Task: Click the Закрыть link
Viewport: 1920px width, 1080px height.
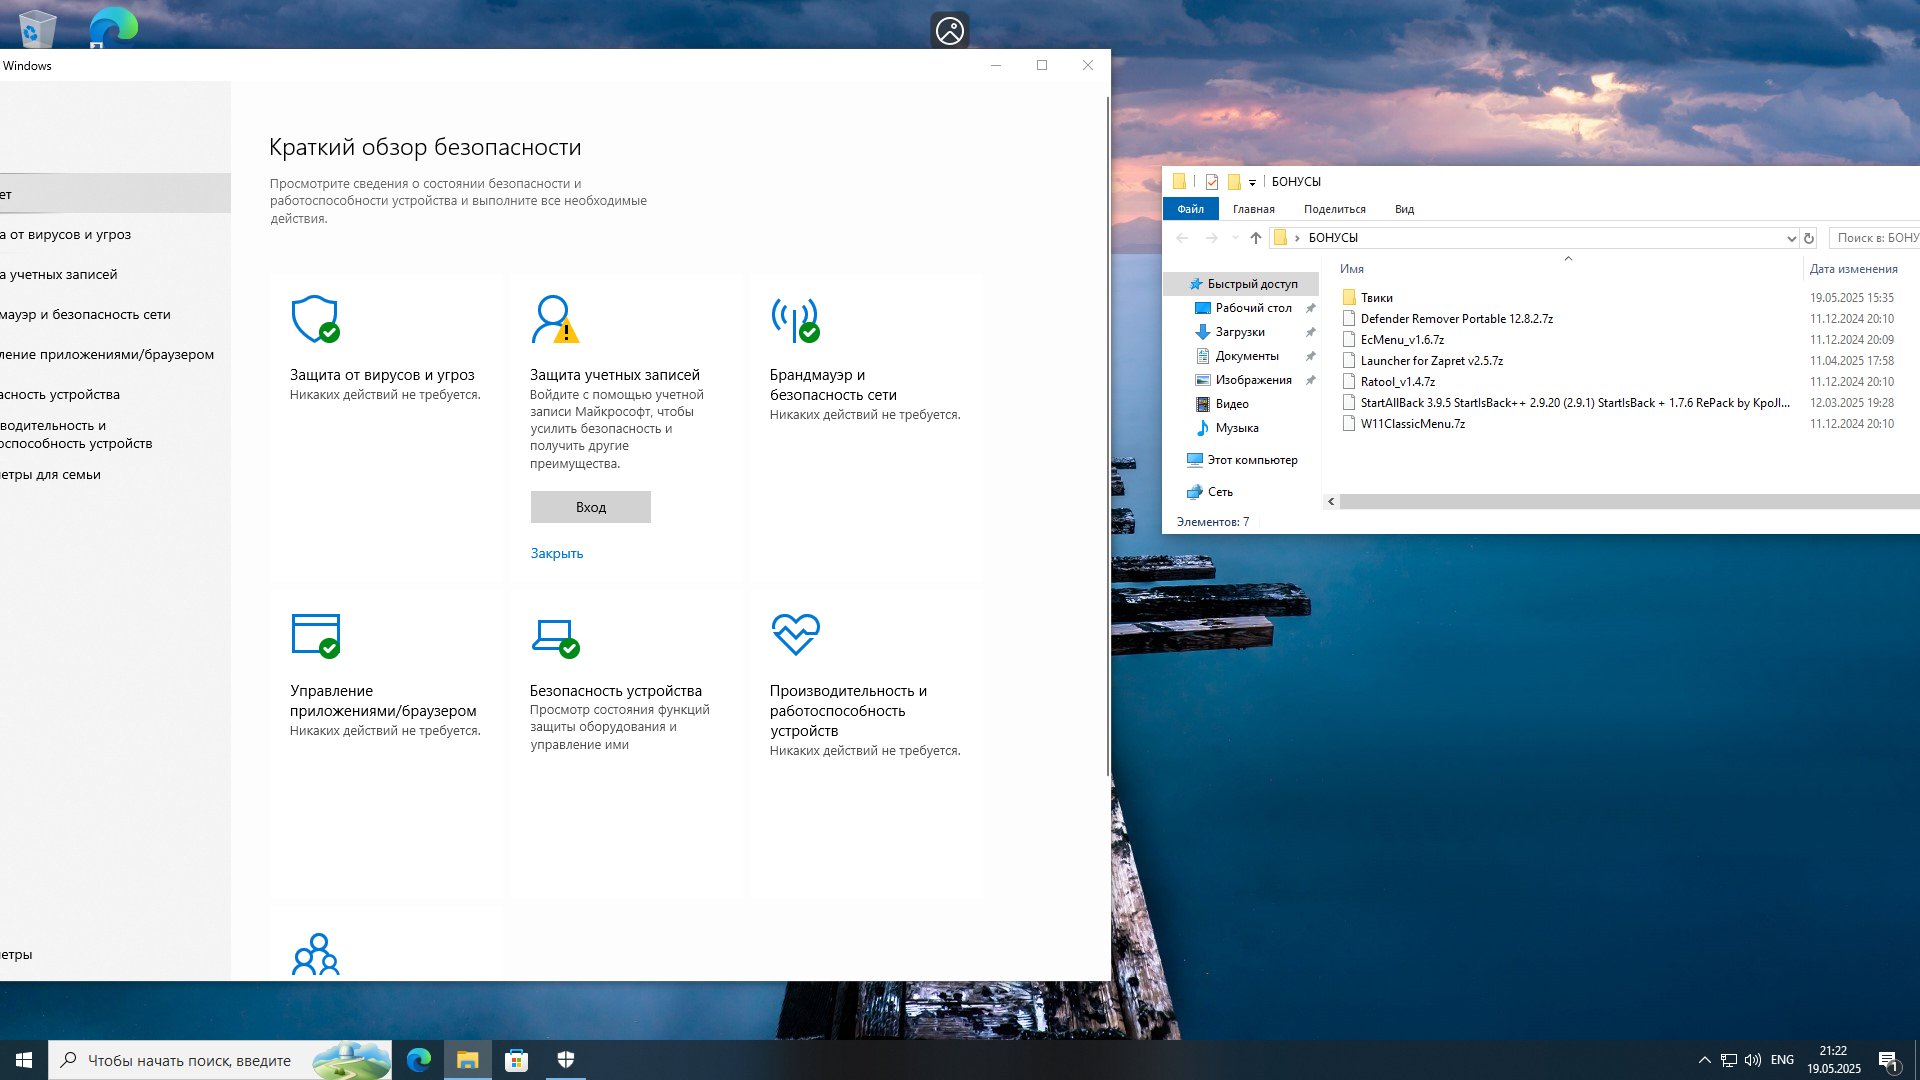Action: [556, 553]
